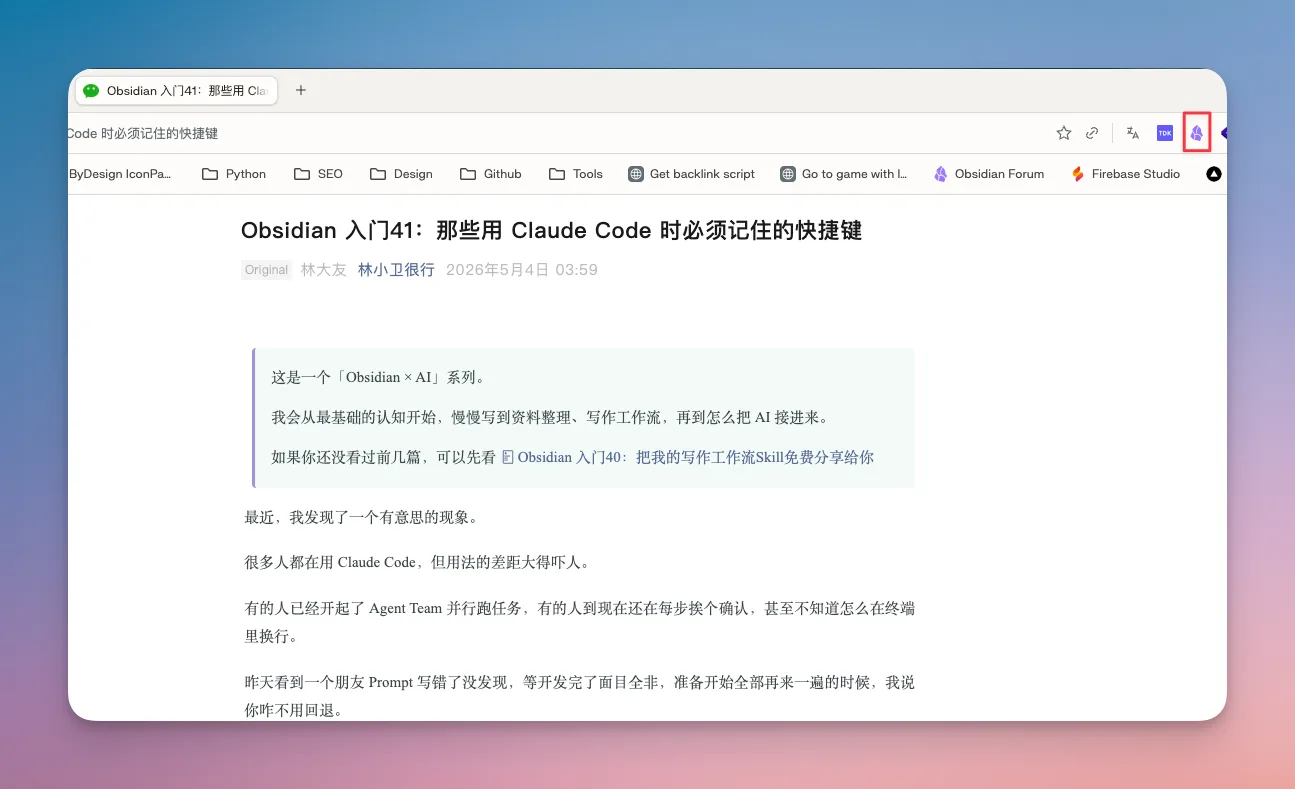
Task: Open the Obsidian Forum bookmark
Action: 989,174
